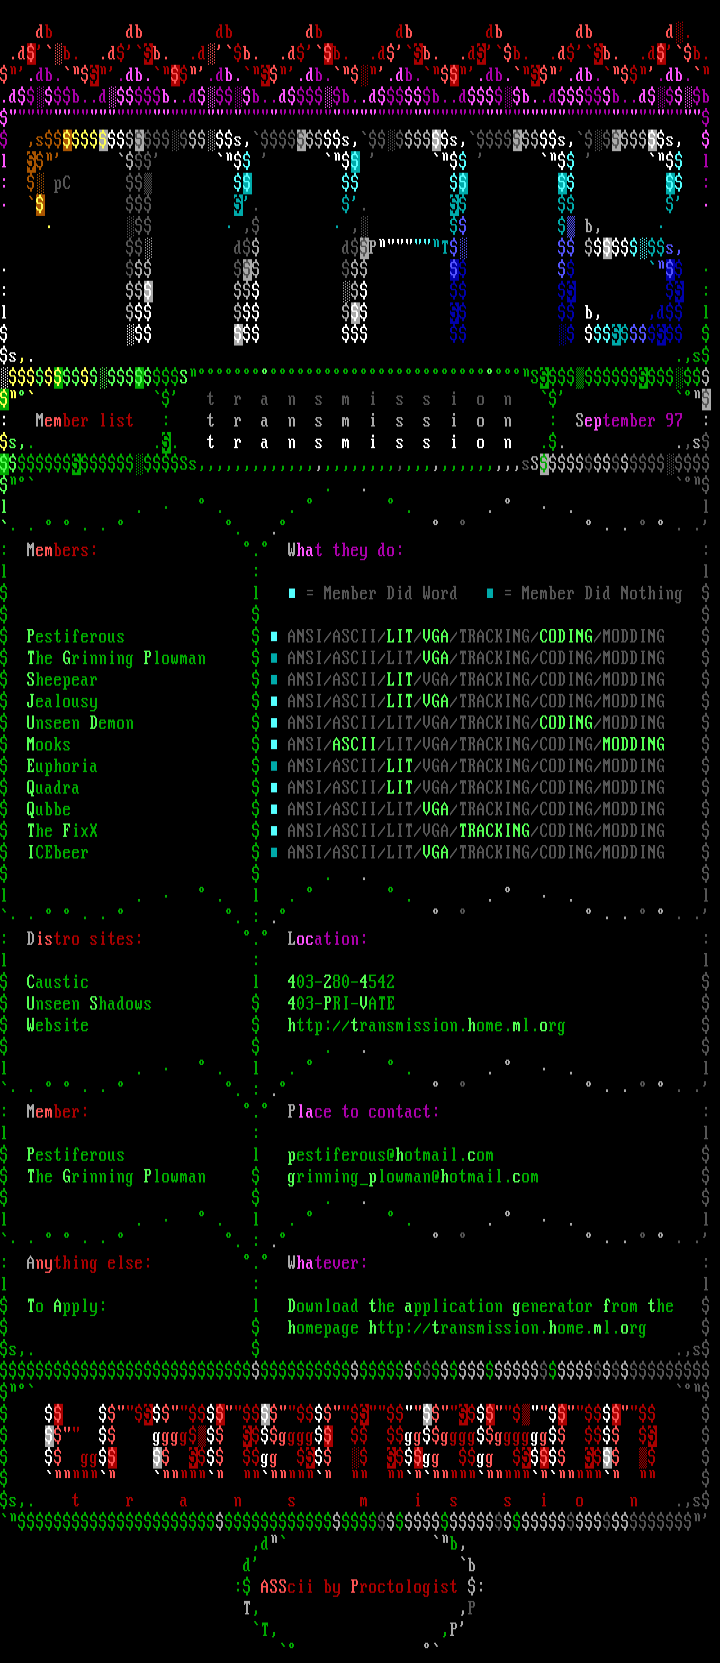Click the legend square for Member Did Nothing

coord(490,593)
